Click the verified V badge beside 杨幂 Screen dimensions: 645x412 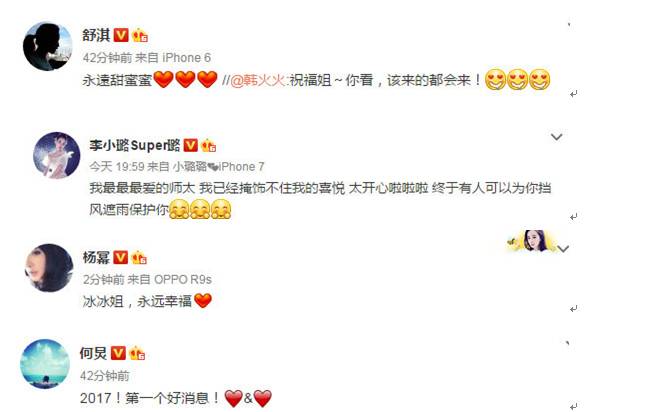click(x=121, y=258)
